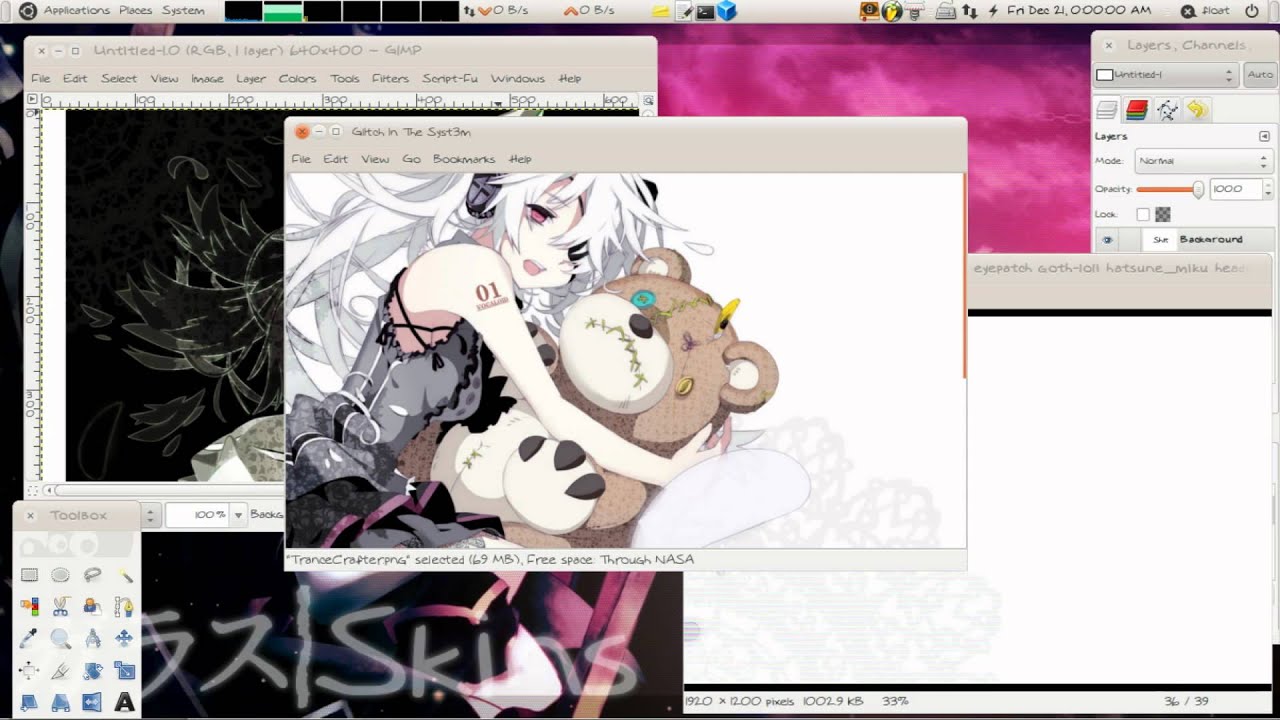This screenshot has width=1280, height=720.
Task: Toggle the link chain cell of Background layer
Action: click(x=1130, y=240)
